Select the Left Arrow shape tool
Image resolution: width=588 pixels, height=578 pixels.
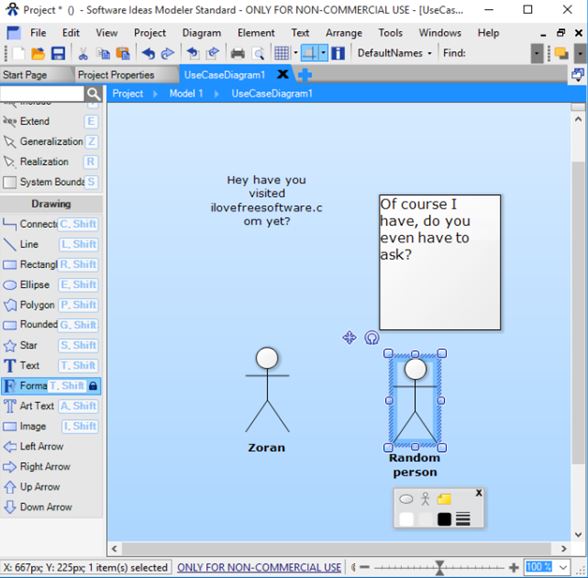[x=50, y=447]
